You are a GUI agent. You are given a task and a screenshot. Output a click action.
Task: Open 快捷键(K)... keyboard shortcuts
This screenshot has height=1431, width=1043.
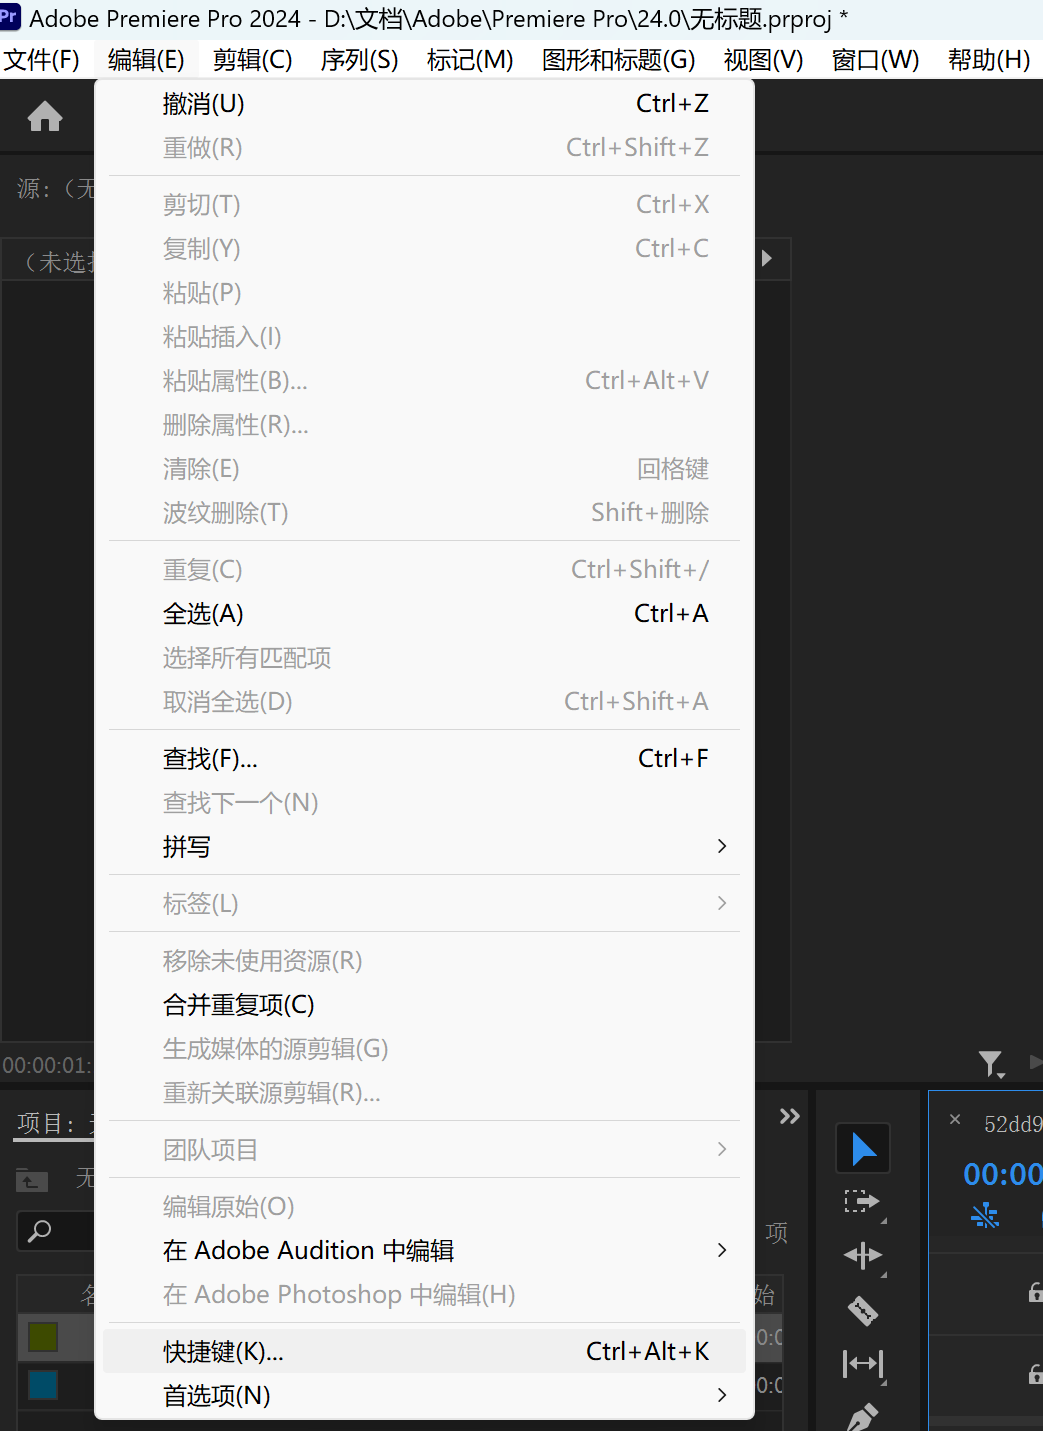pyautogui.click(x=424, y=1352)
